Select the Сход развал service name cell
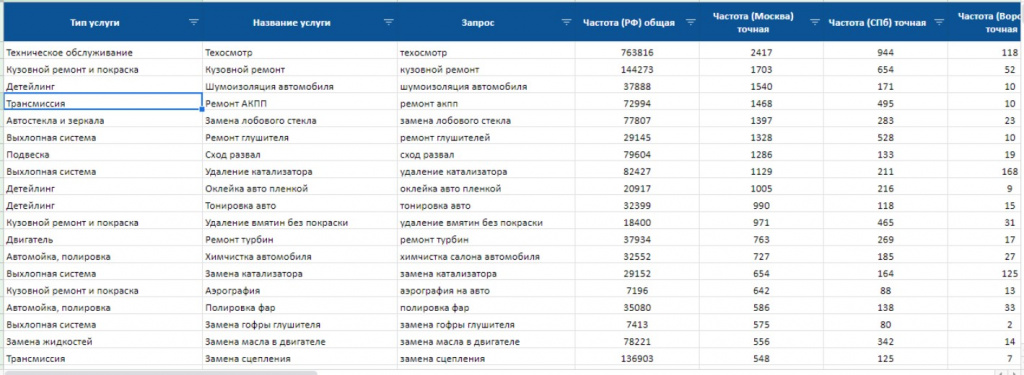1024x375 pixels. tap(300, 154)
